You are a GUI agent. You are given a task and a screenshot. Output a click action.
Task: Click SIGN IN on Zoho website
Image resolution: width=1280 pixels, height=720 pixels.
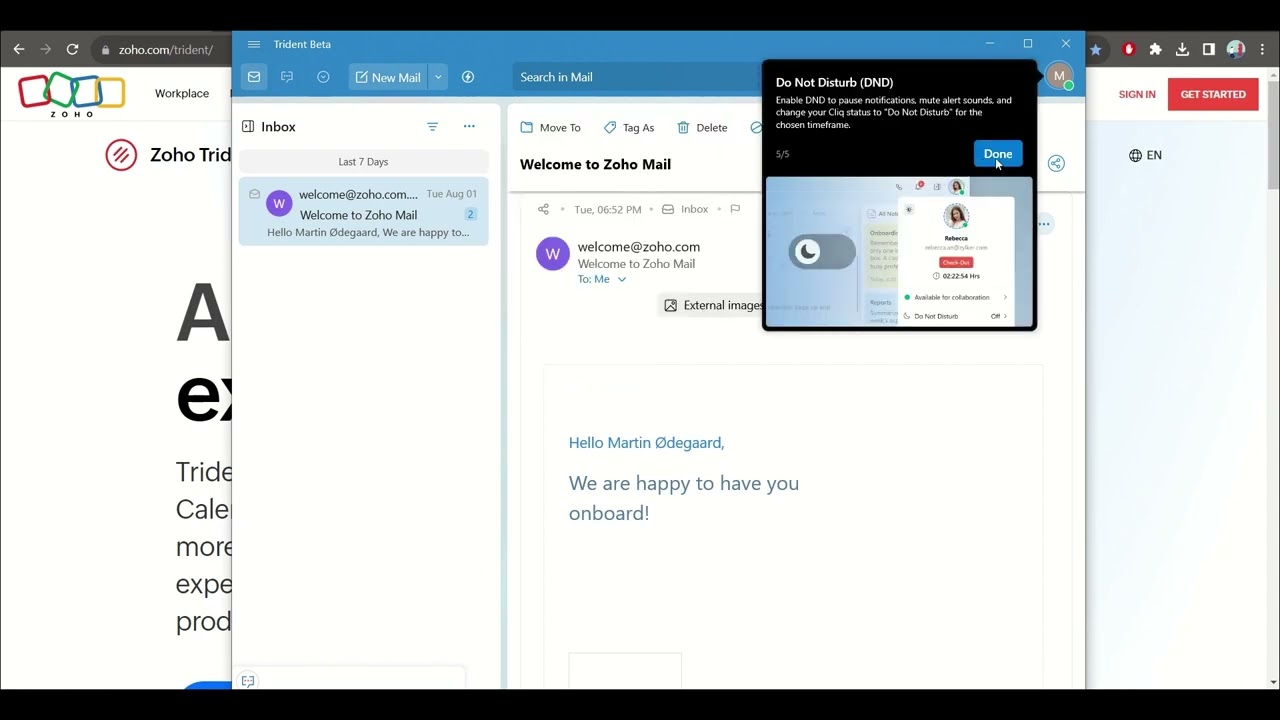pyautogui.click(x=1137, y=94)
